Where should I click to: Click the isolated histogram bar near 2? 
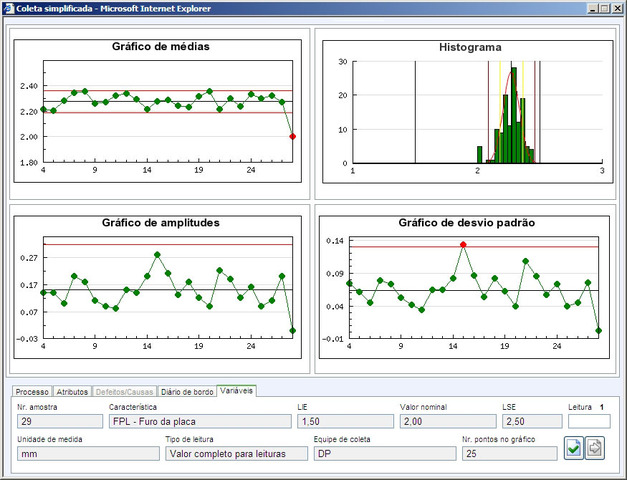click(479, 155)
